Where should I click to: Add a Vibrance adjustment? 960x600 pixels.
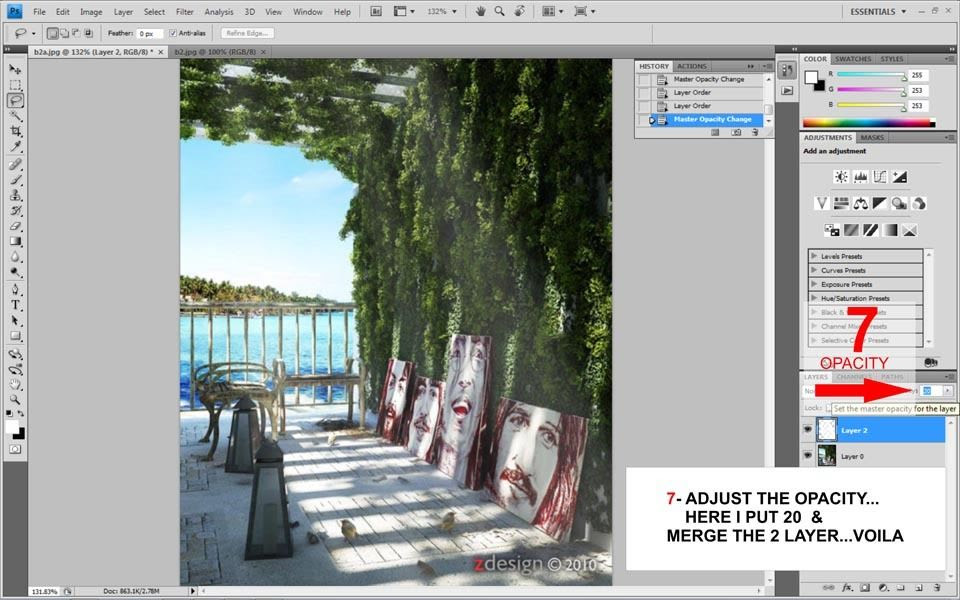point(822,203)
